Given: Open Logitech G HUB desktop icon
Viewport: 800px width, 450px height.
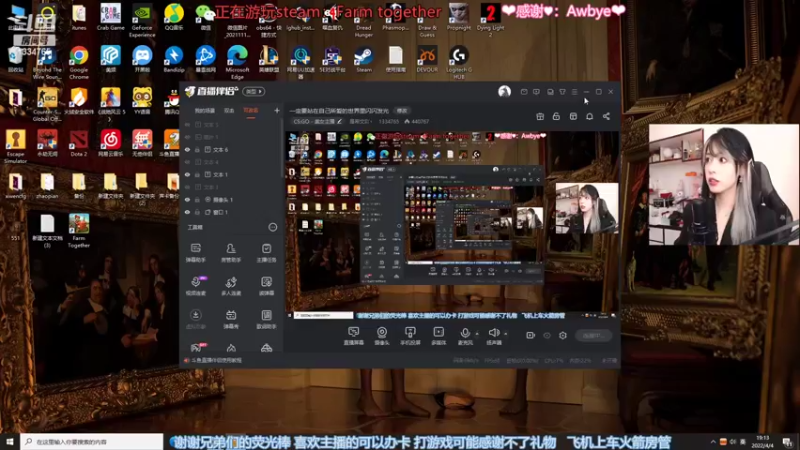Looking at the screenshot, I should click(459, 63).
